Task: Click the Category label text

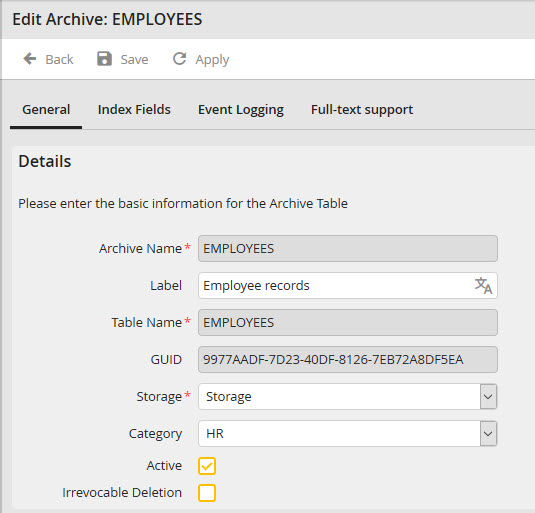Action: click(155, 434)
